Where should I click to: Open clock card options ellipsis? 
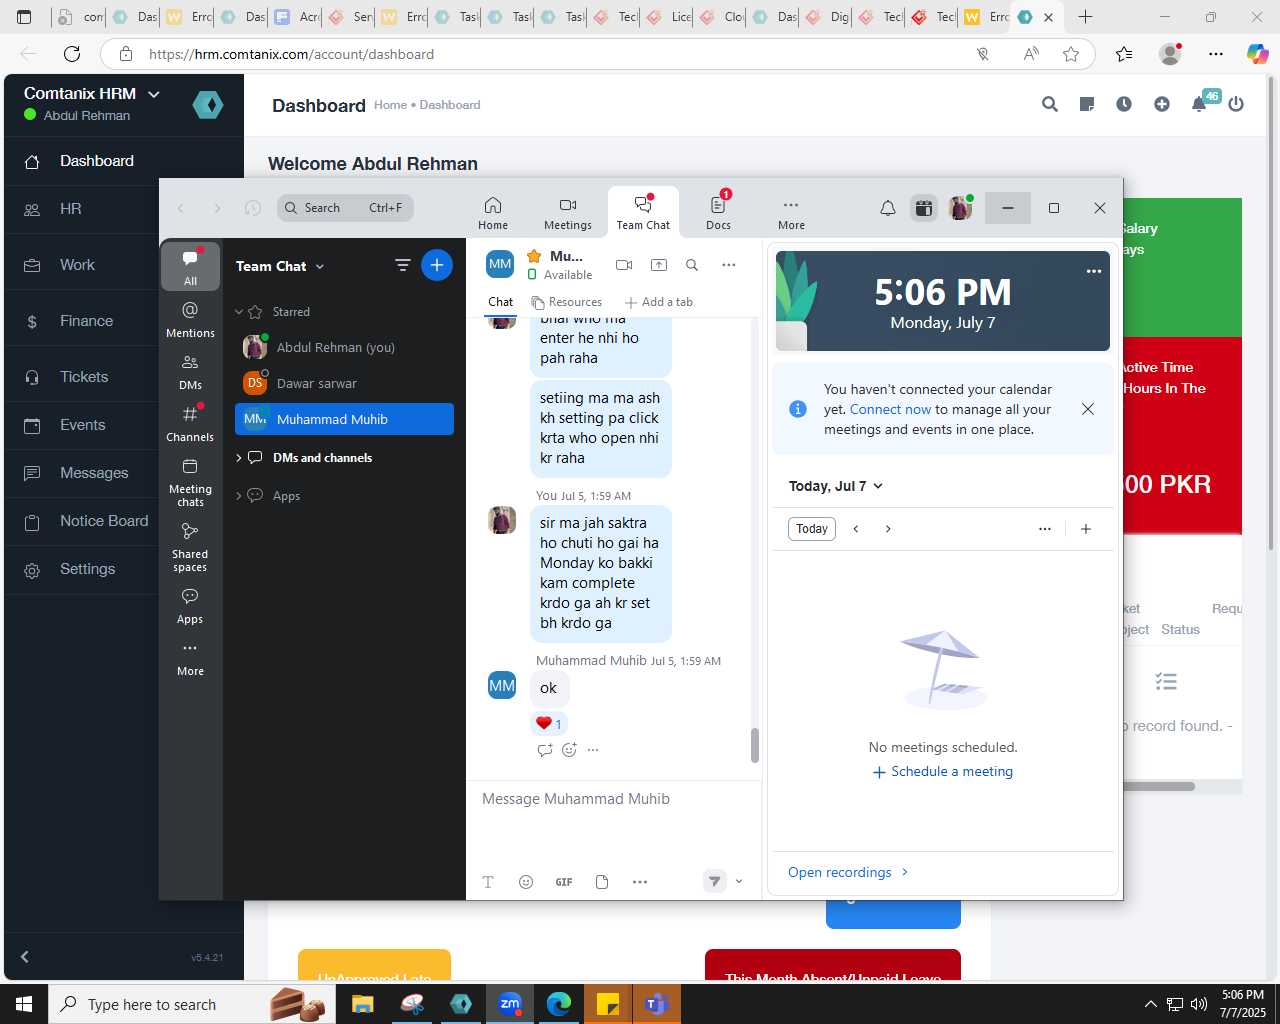tap(1094, 271)
